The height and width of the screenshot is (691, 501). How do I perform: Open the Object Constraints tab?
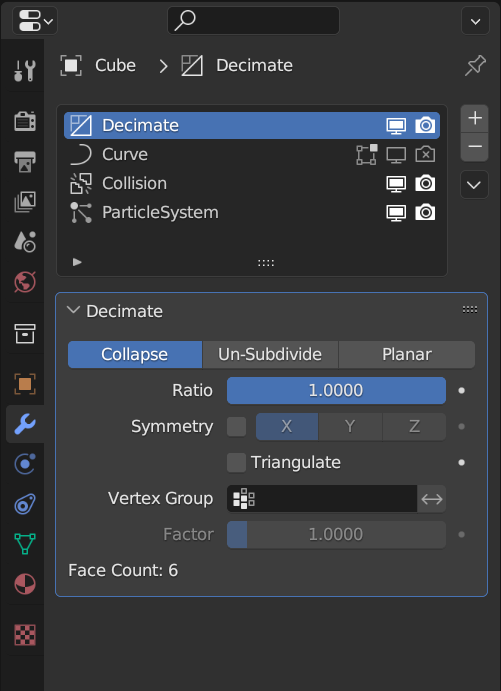click(x=25, y=504)
